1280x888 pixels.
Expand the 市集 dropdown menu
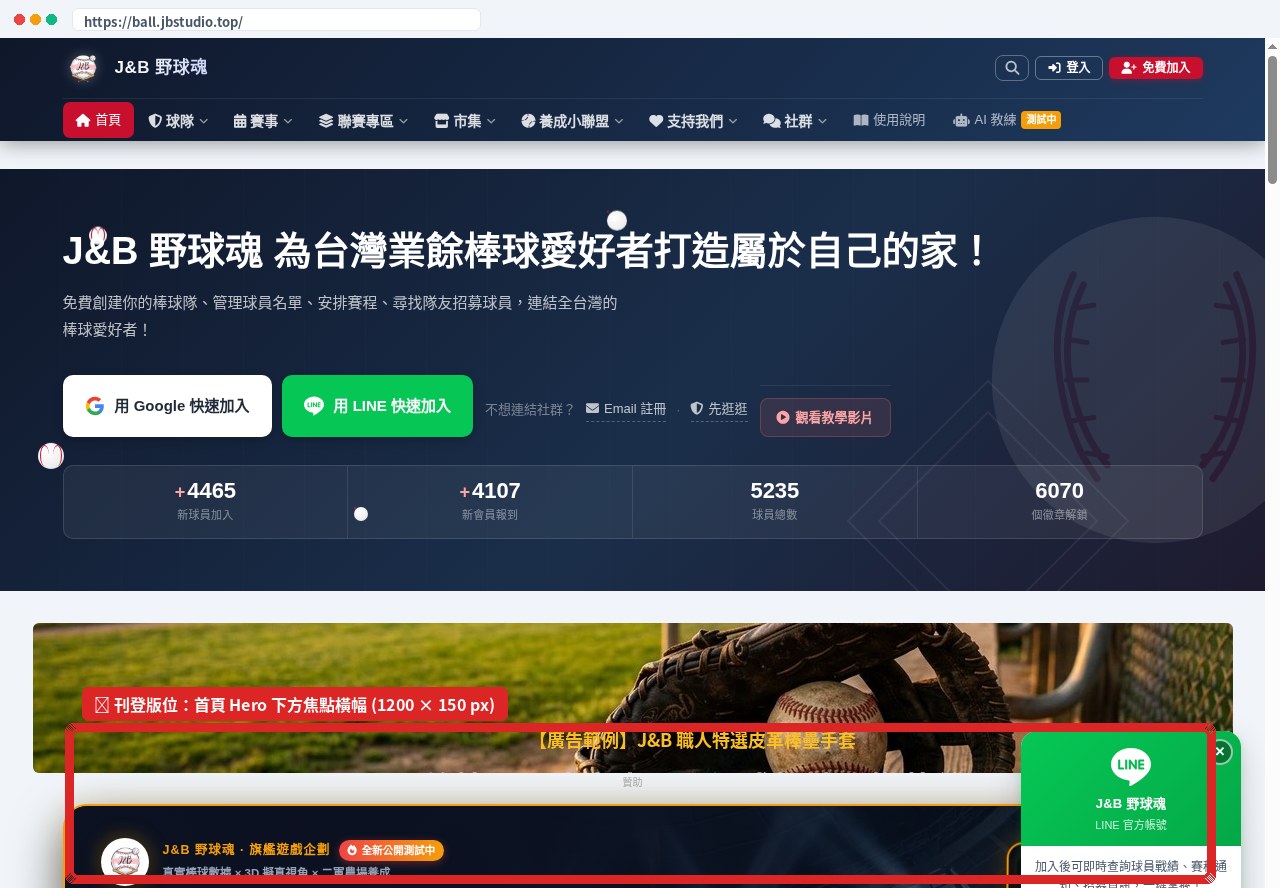click(465, 121)
